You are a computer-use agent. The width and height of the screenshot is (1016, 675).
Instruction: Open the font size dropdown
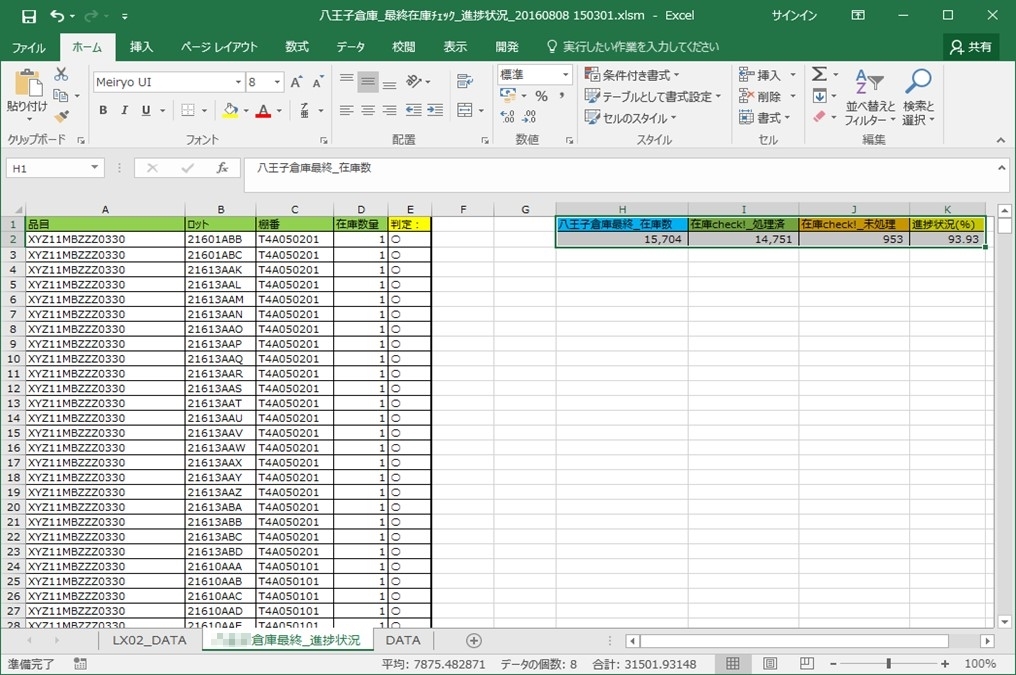point(277,82)
